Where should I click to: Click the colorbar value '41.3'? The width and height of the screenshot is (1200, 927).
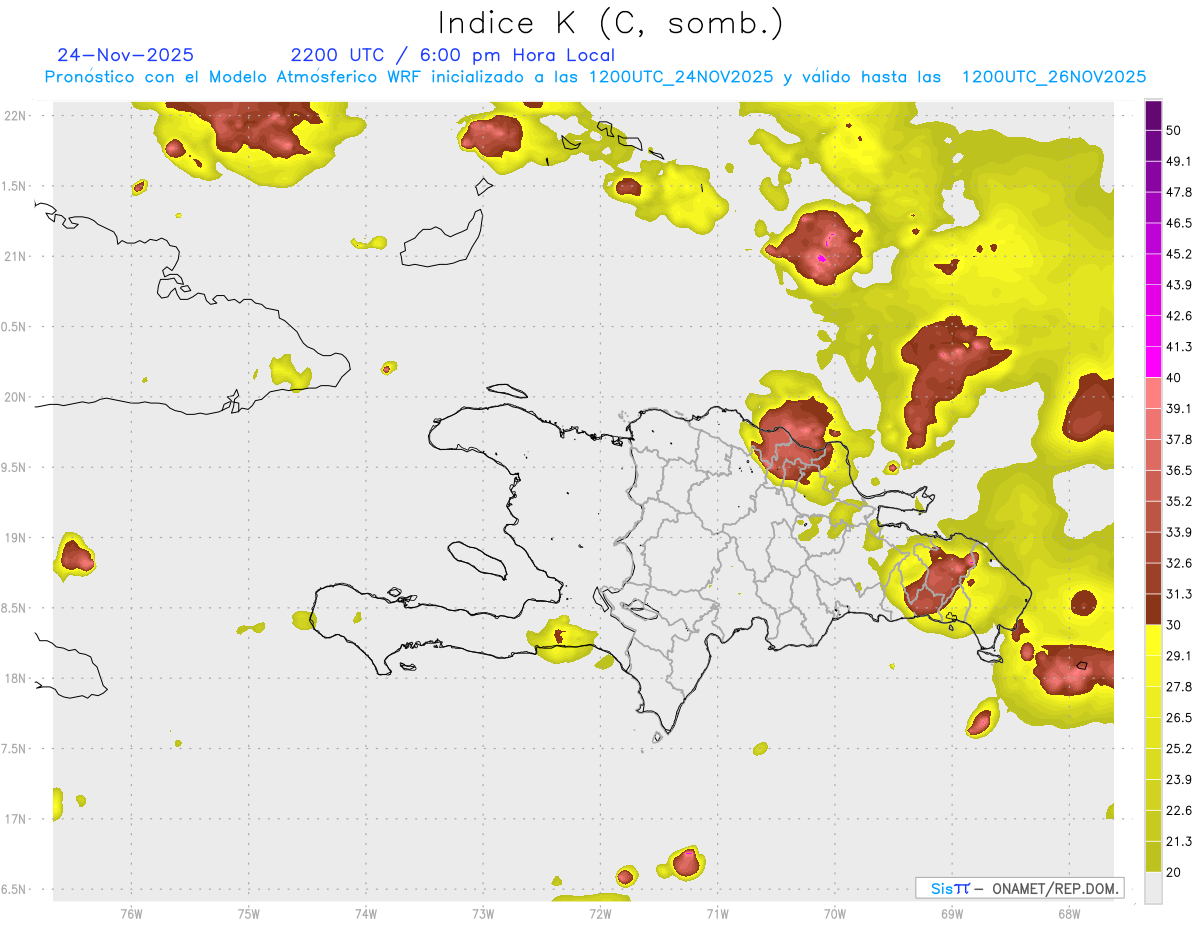point(1179,347)
